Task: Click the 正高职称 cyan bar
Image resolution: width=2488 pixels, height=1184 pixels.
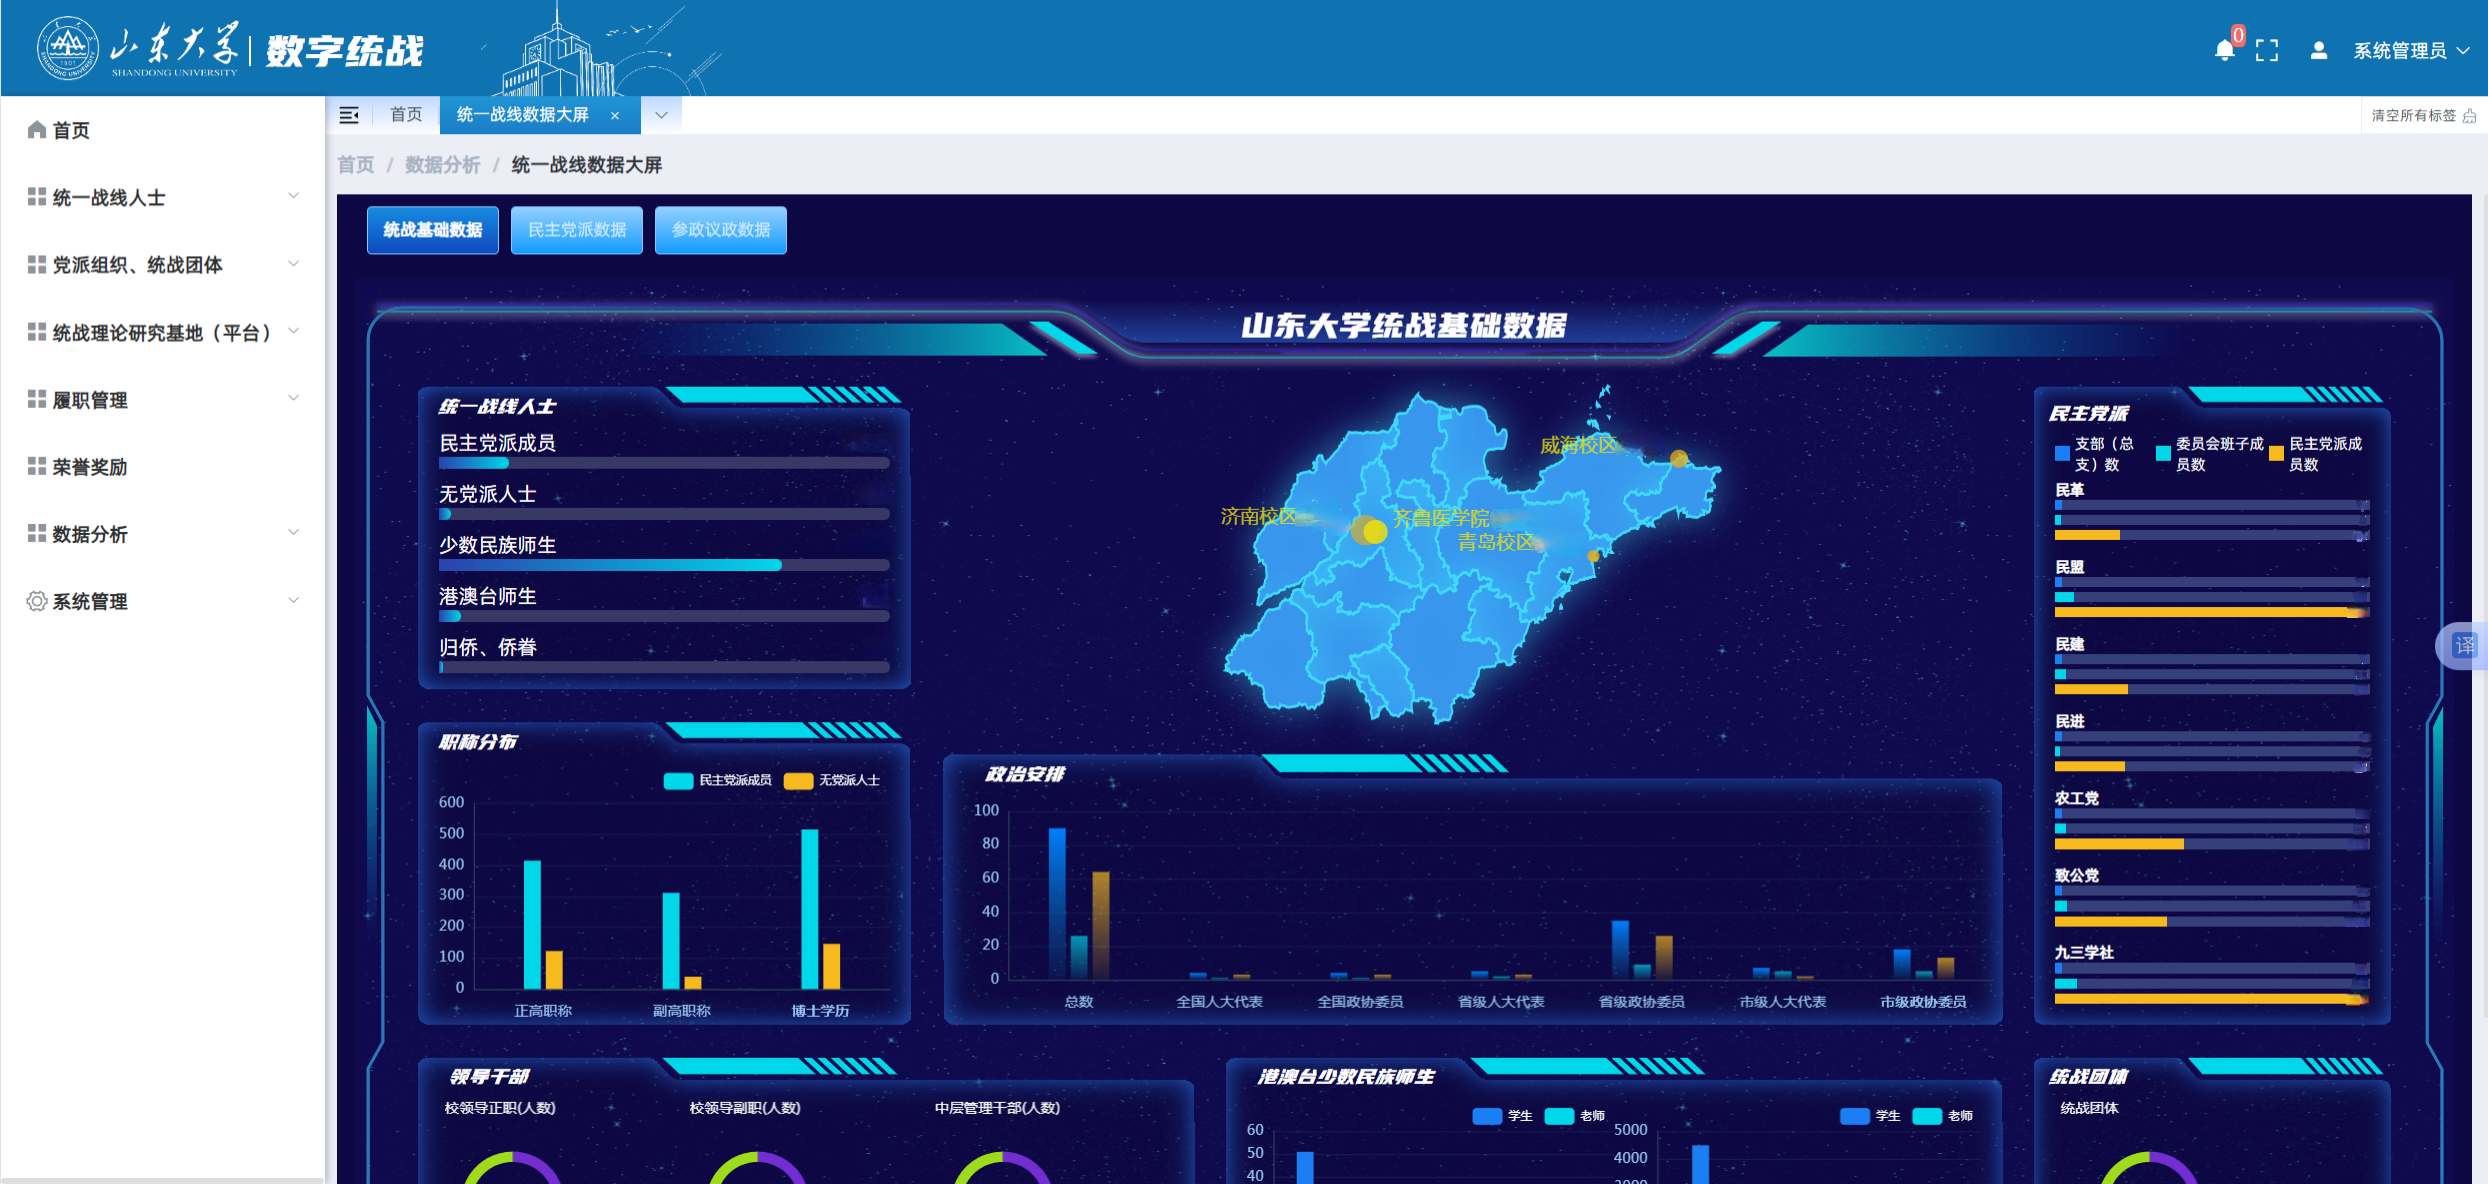Action: (x=532, y=925)
